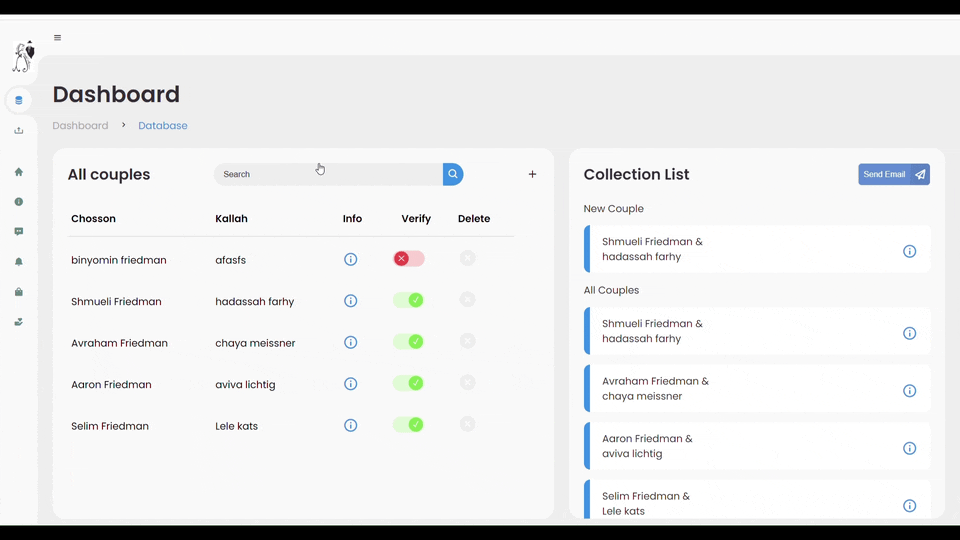This screenshot has width=960, height=540.
Task: Toggle verify switch for Shmueli Friedman
Action: tap(408, 301)
